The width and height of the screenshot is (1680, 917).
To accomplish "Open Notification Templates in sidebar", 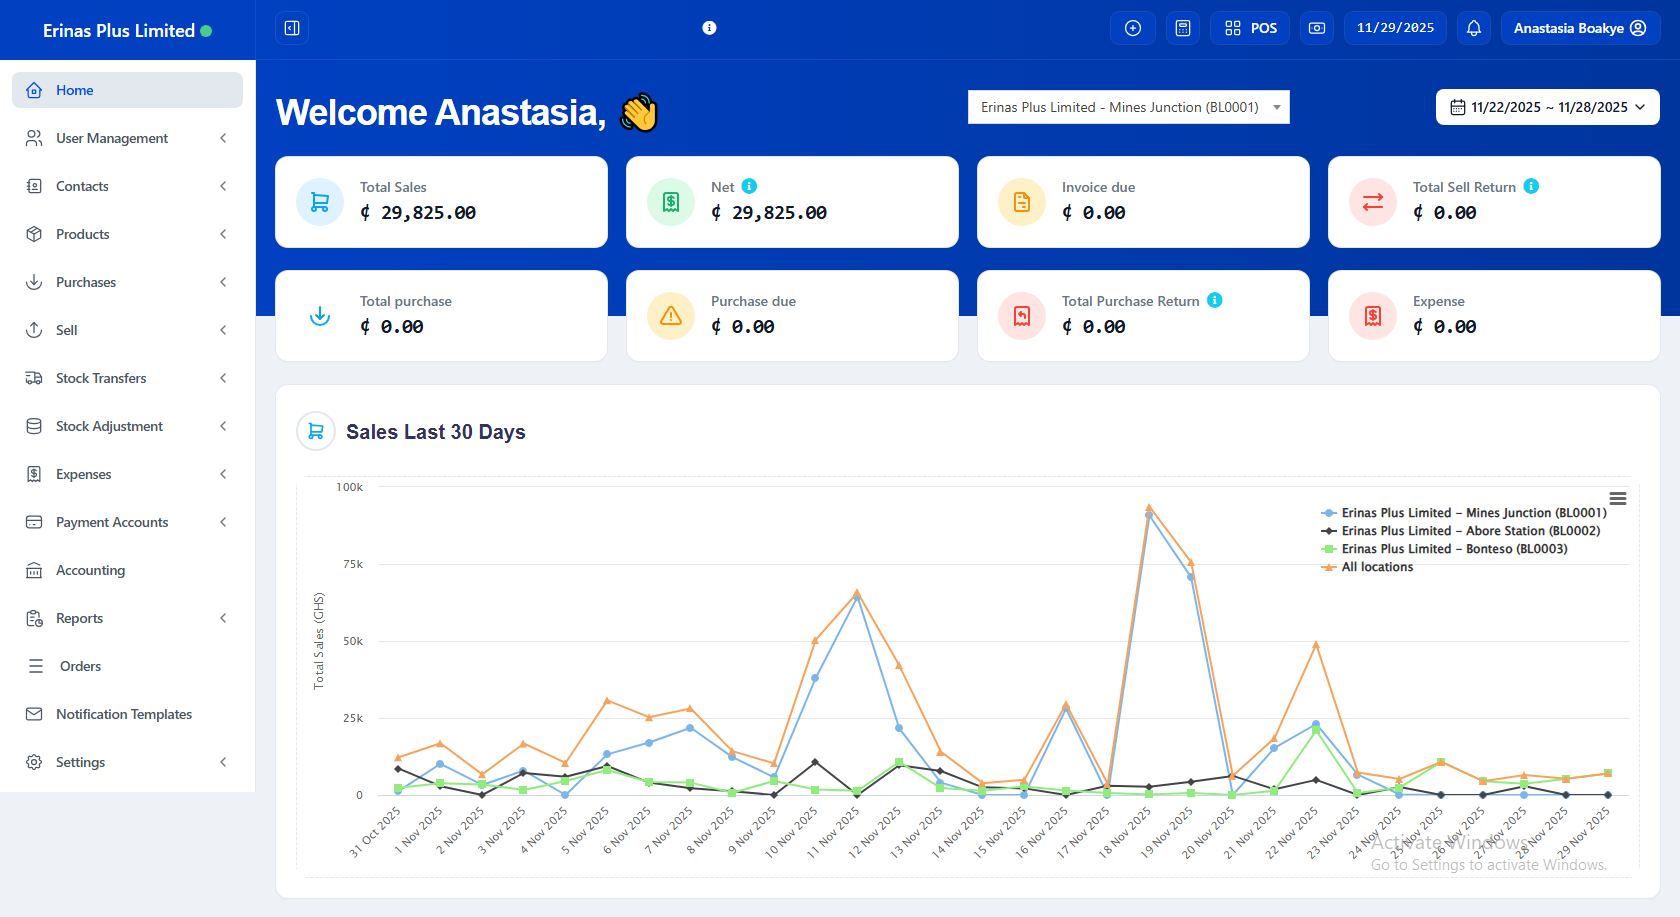I will pos(123,714).
